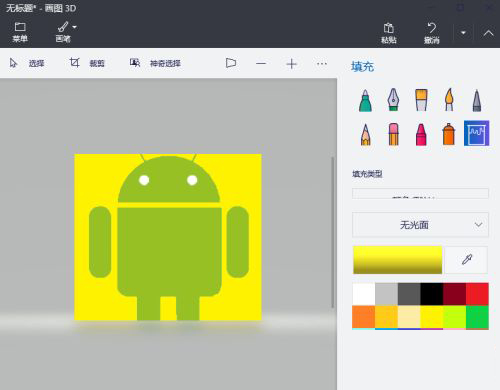Pick the bright red color swatch
The image size is (500, 390).
coord(477,294)
